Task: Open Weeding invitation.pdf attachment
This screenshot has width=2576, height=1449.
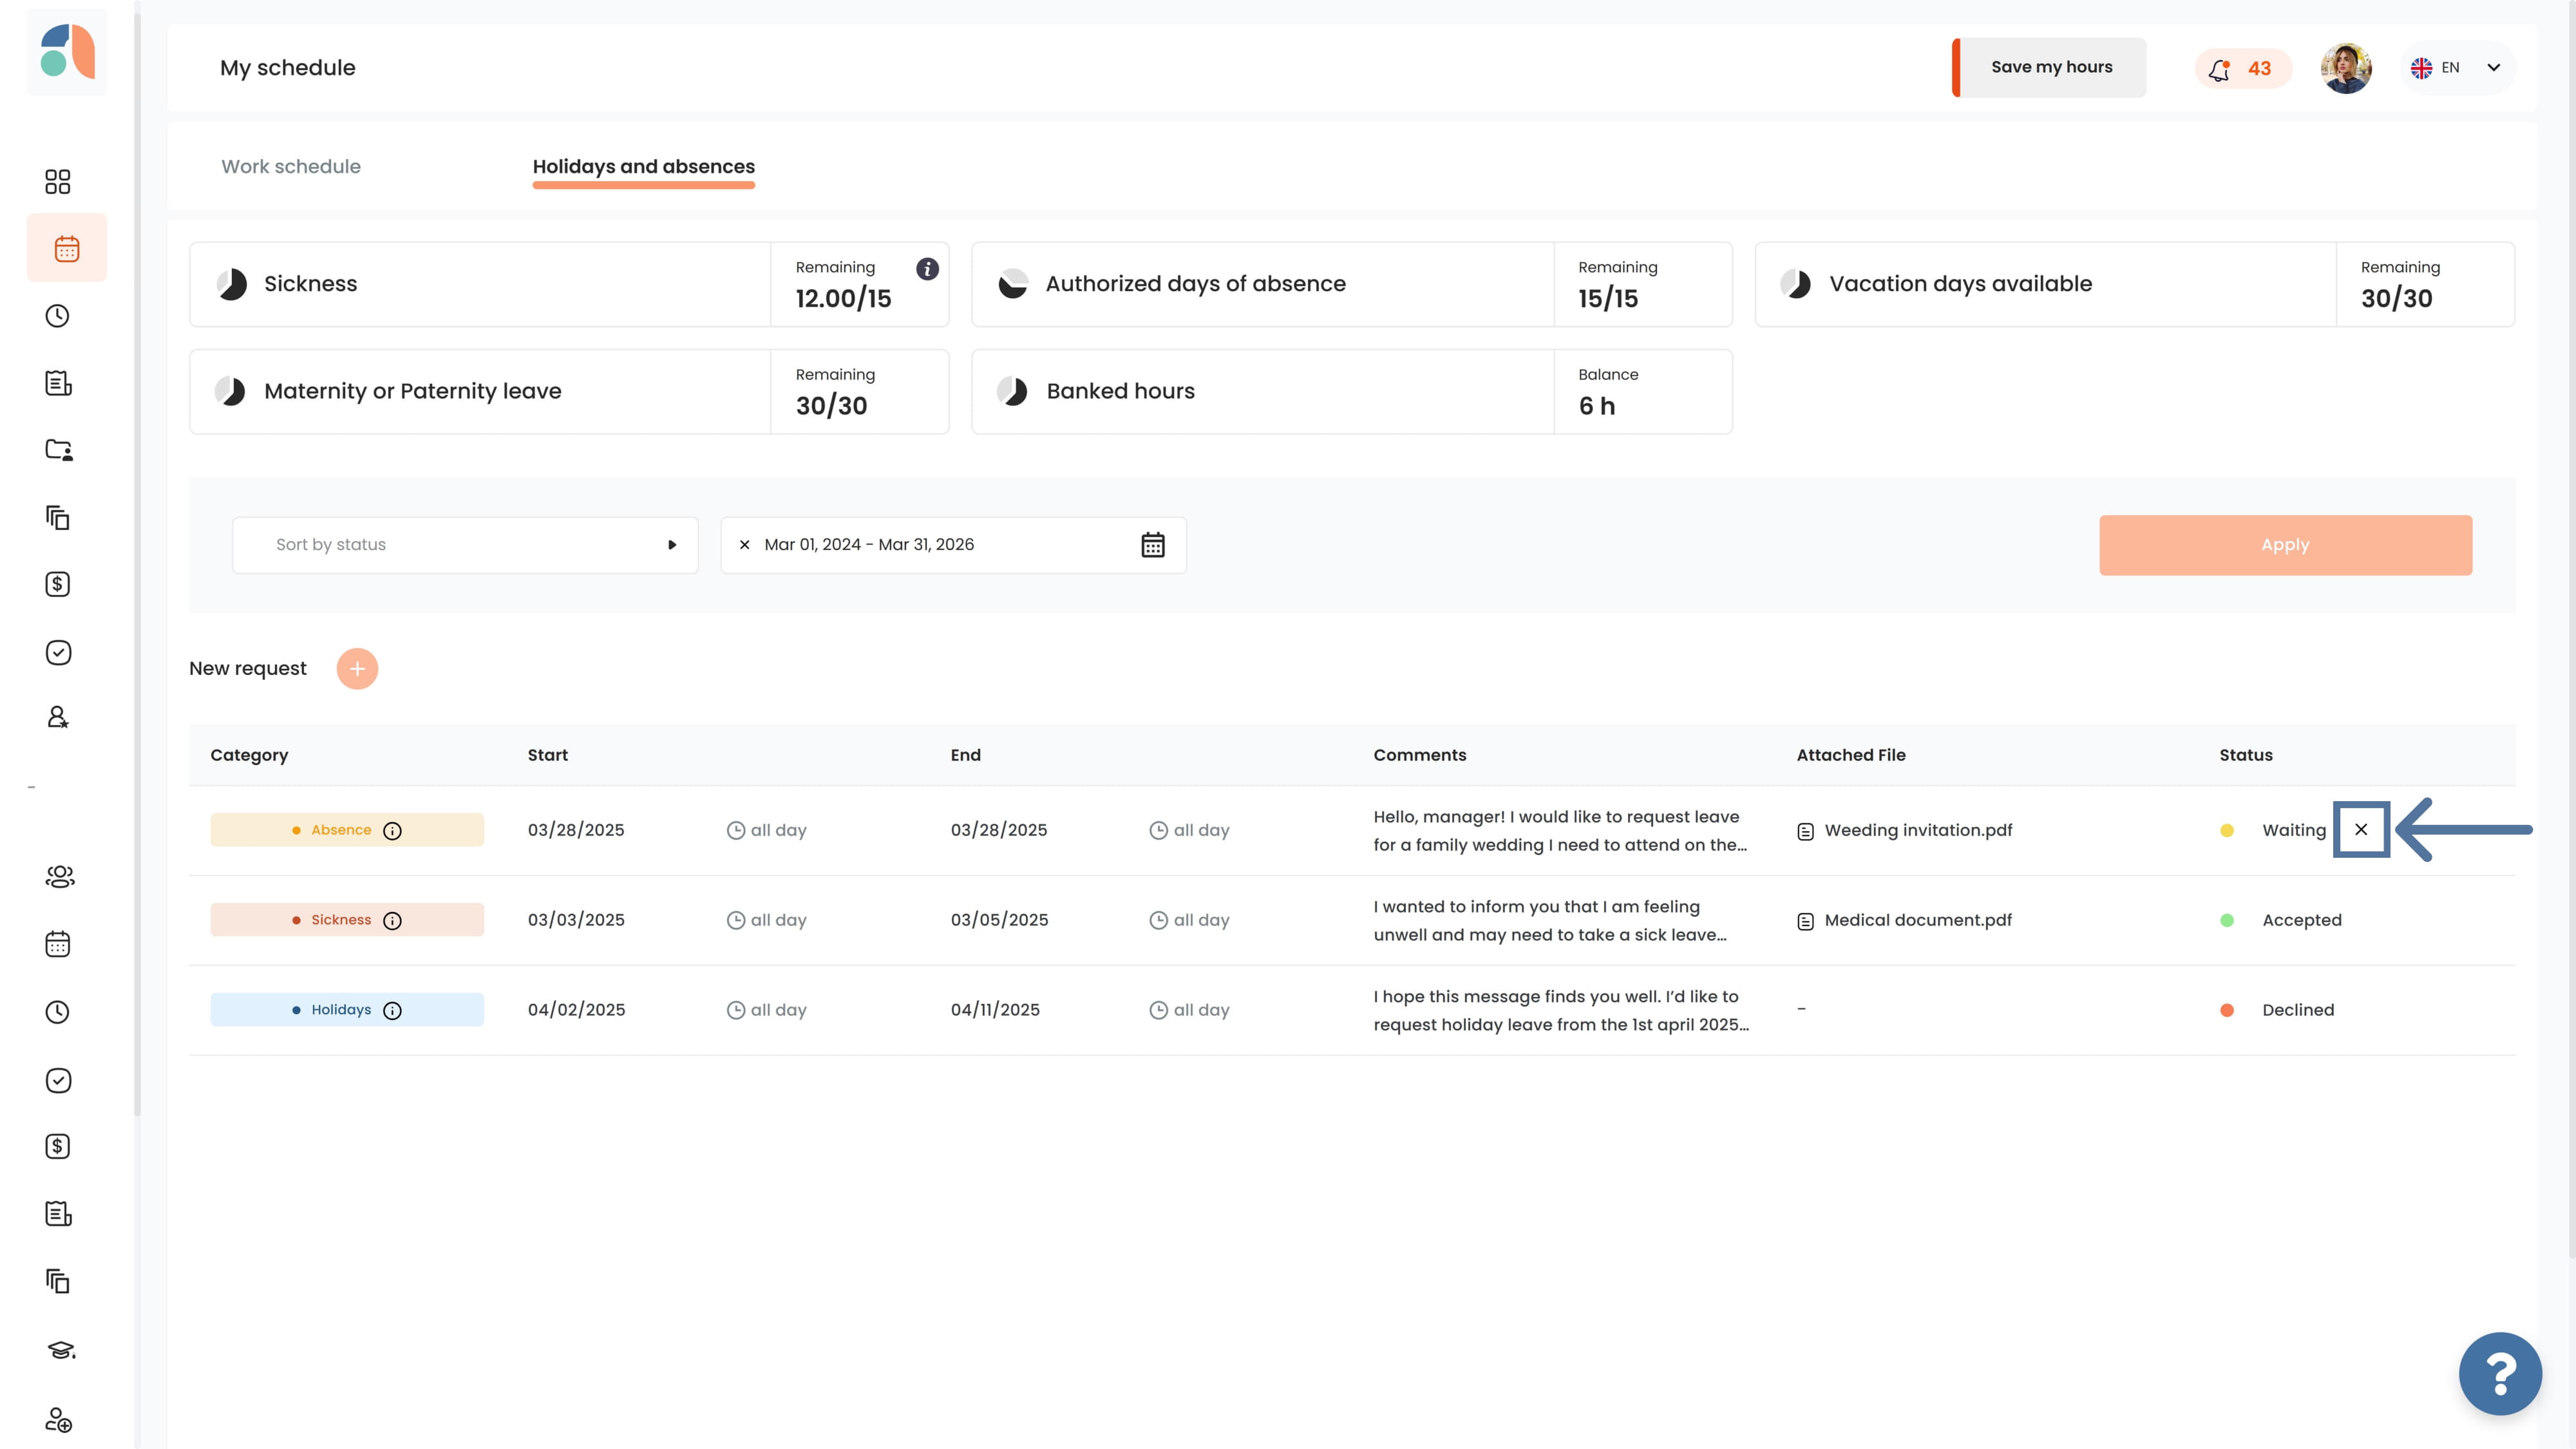Action: (1905, 831)
